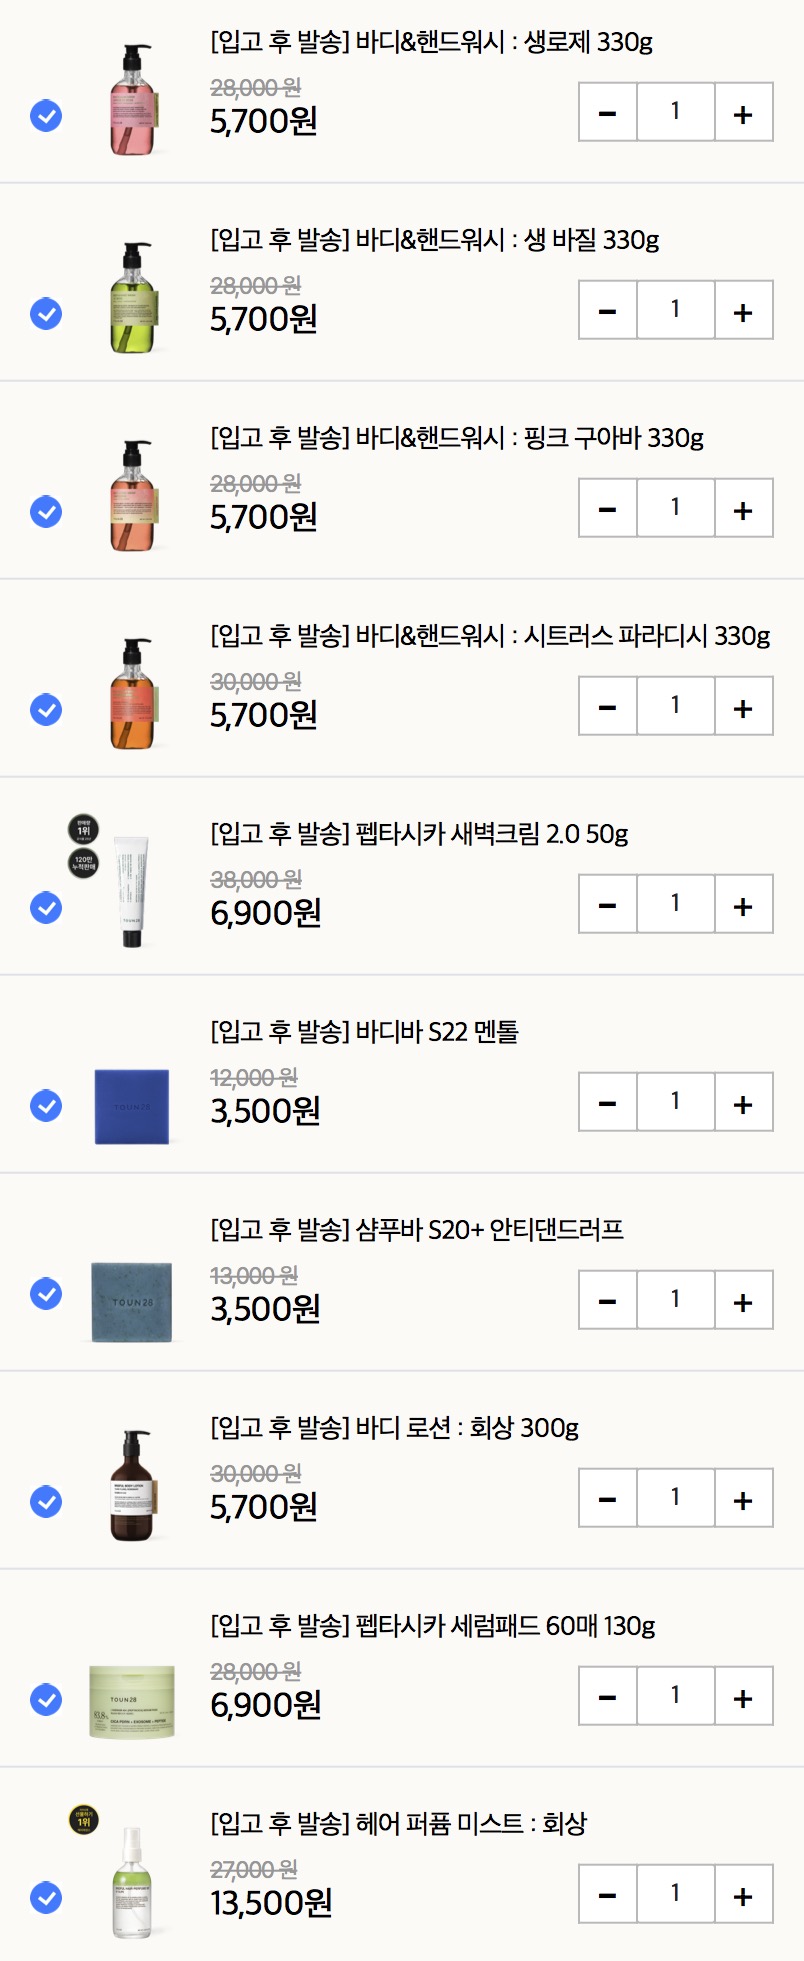Viewport: 804px width, 1961px height.
Task: Open 샴푸바 S20+ 안티댄드러프 product link
Action: [x=416, y=1230]
